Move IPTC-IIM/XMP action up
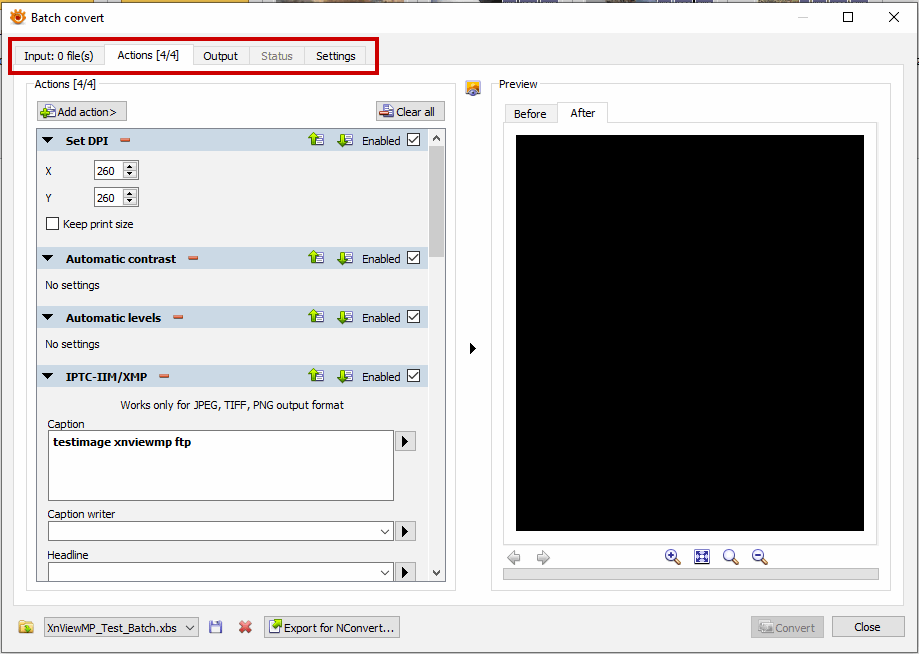Screen dimensions: 919x654 [x=316, y=376]
